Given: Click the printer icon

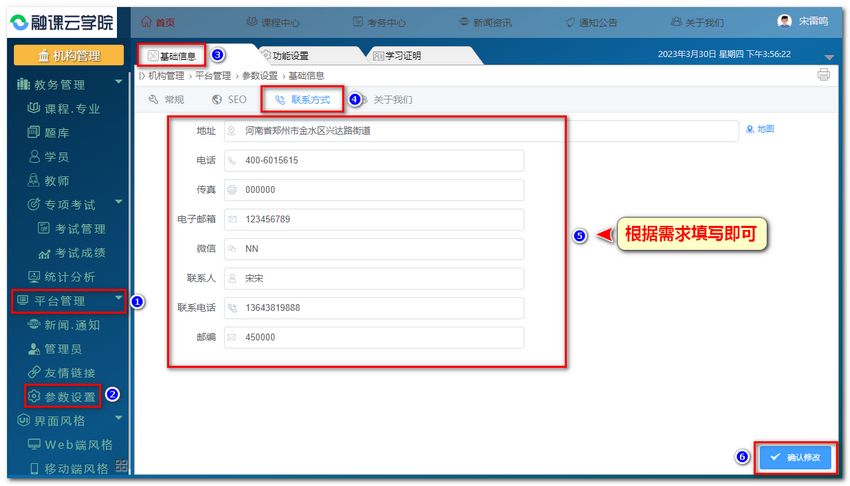Looking at the screenshot, I should [823, 75].
